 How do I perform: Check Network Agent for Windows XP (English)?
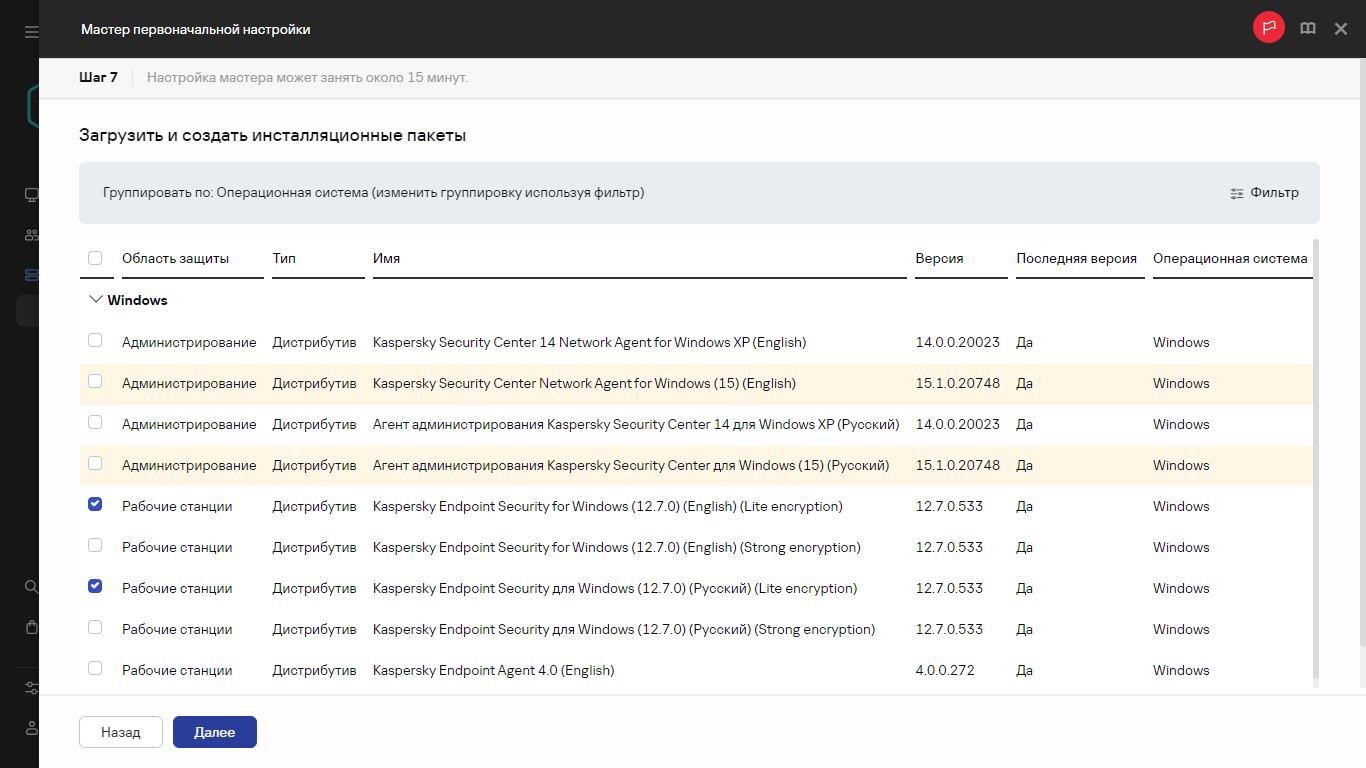pyautogui.click(x=95, y=341)
